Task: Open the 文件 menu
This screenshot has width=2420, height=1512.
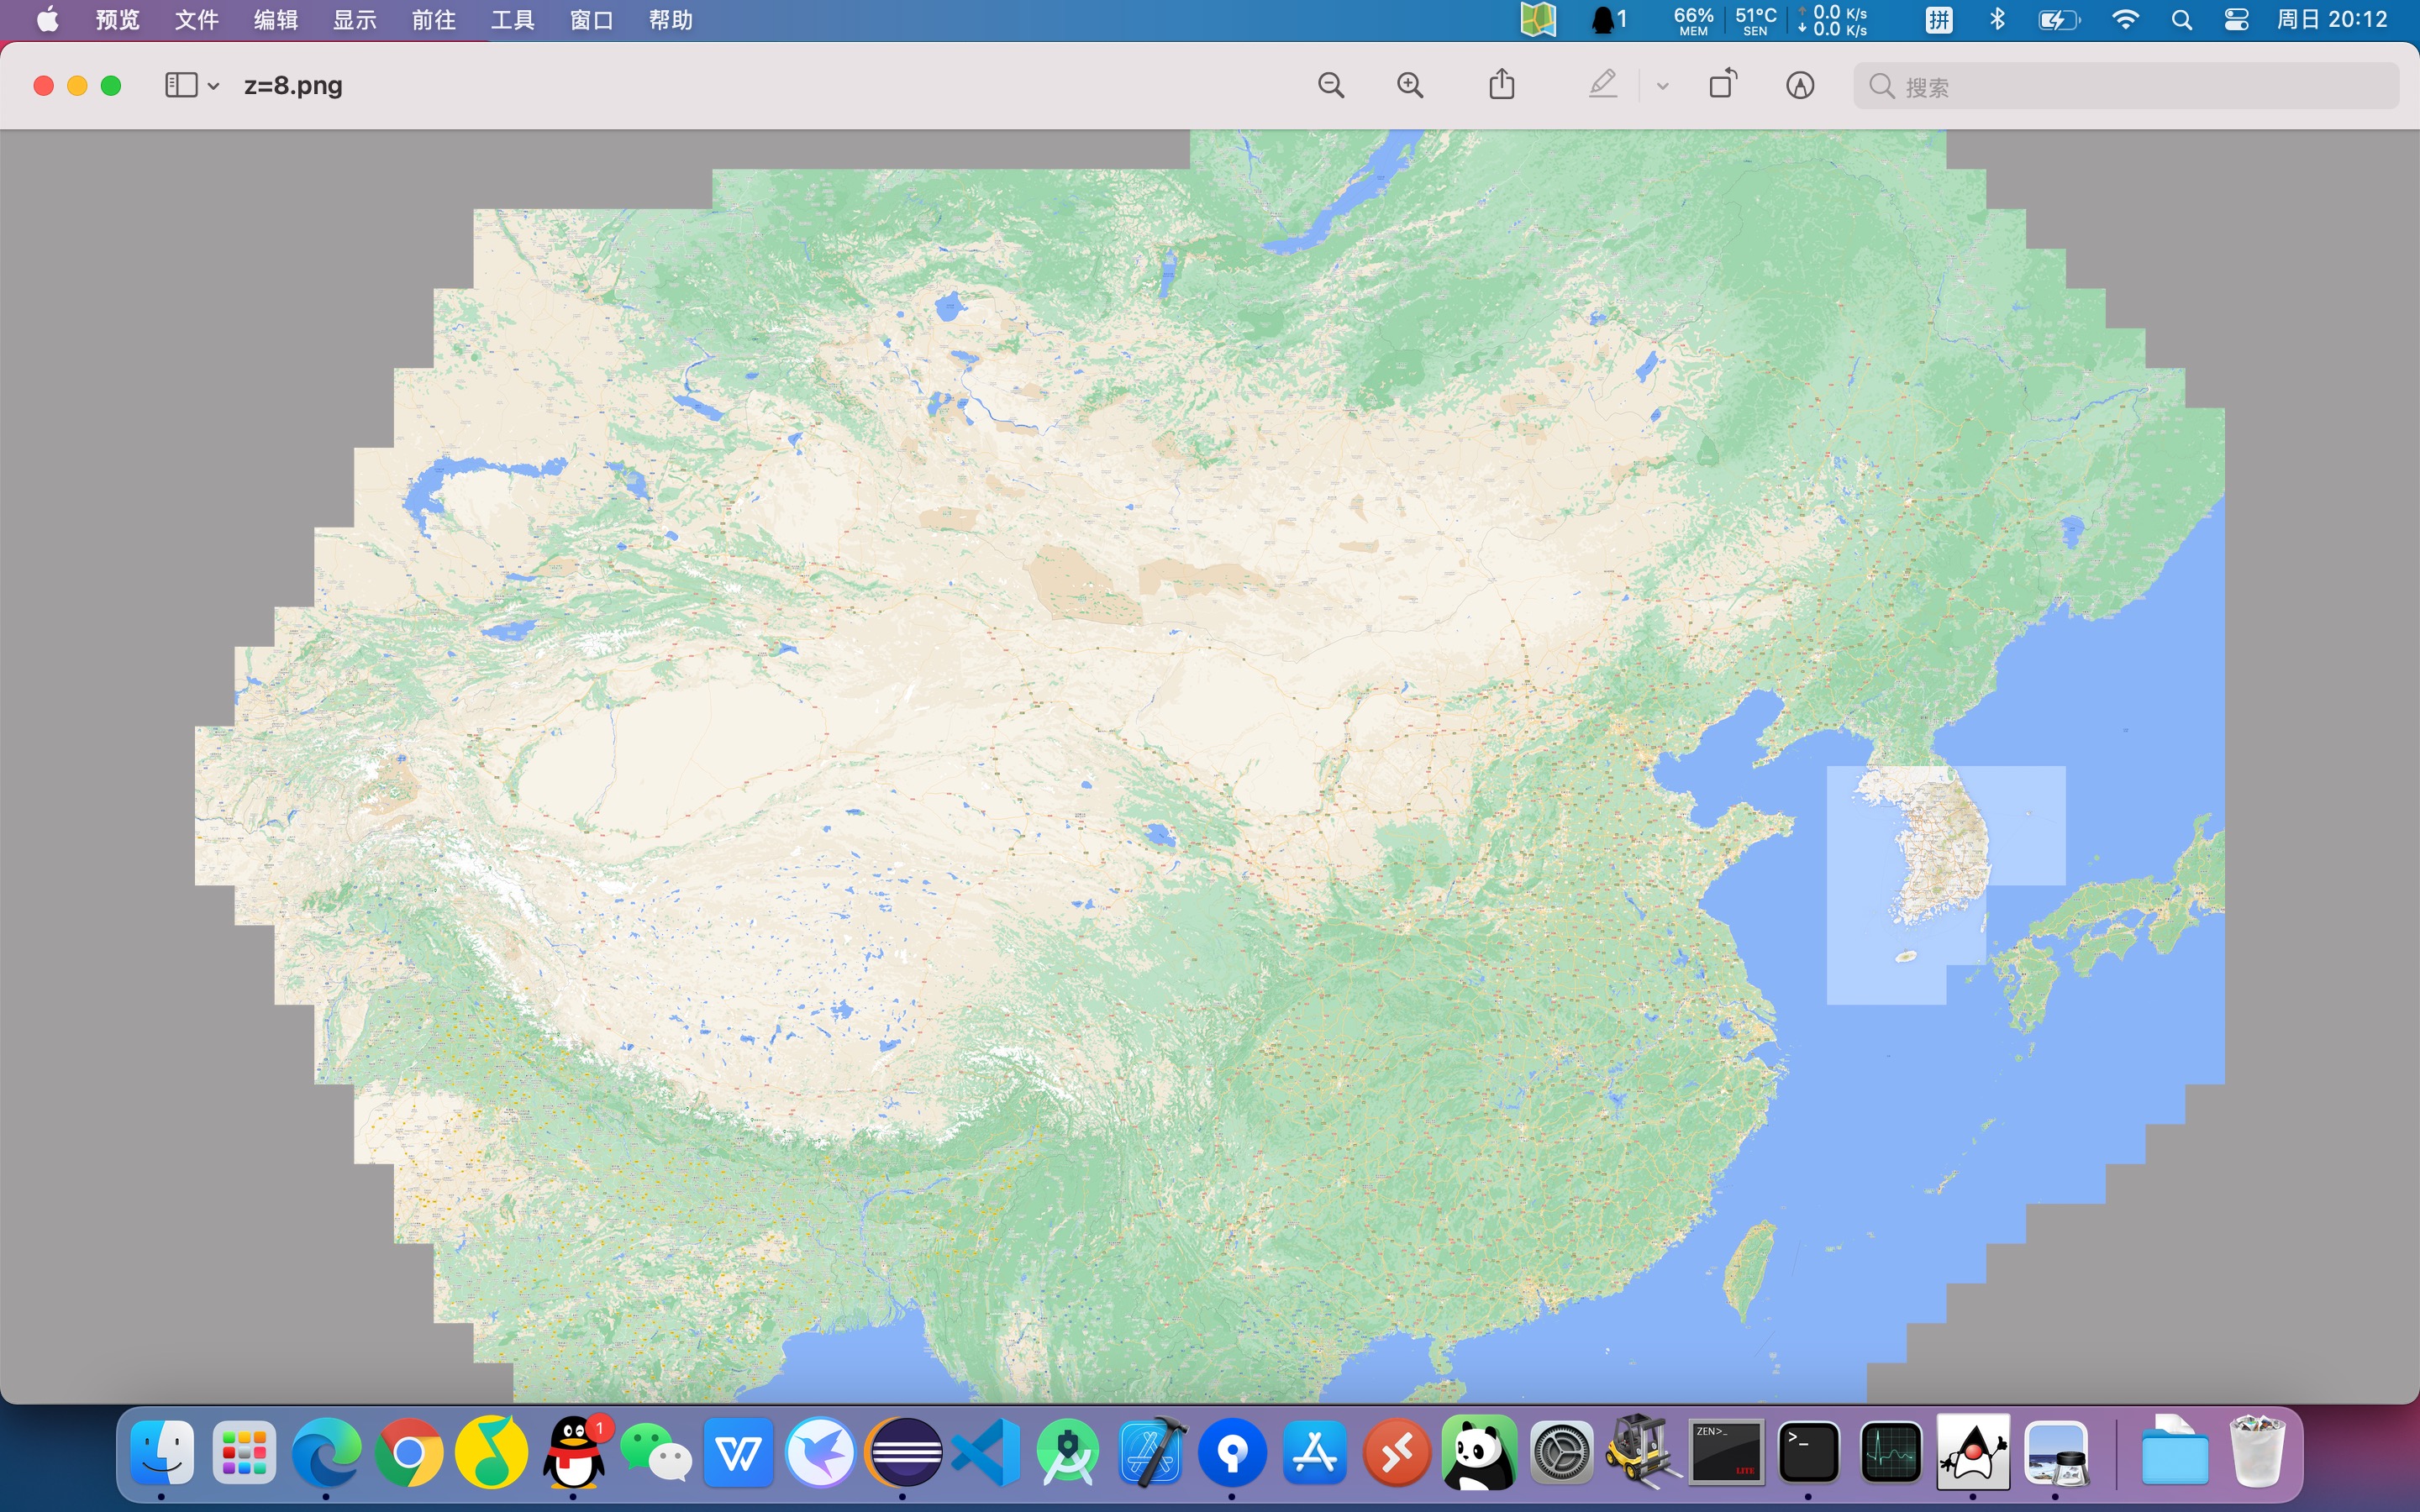Action: 196,19
